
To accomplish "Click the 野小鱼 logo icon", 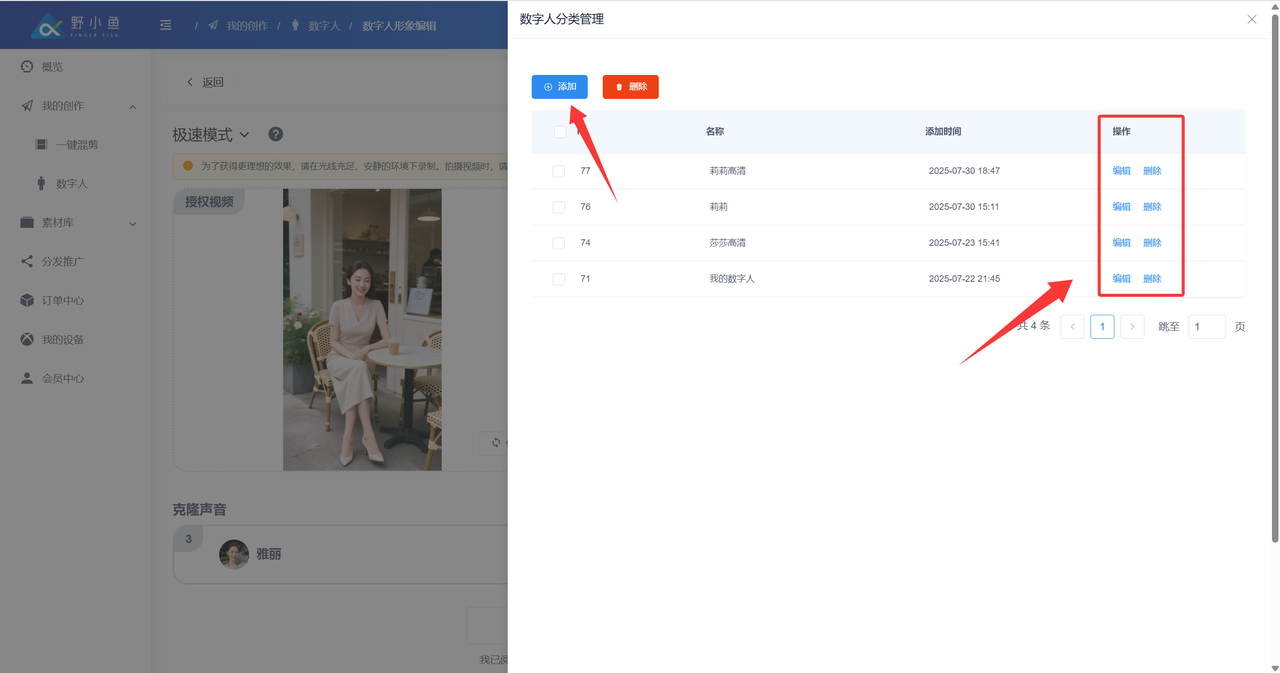I will click(46, 26).
